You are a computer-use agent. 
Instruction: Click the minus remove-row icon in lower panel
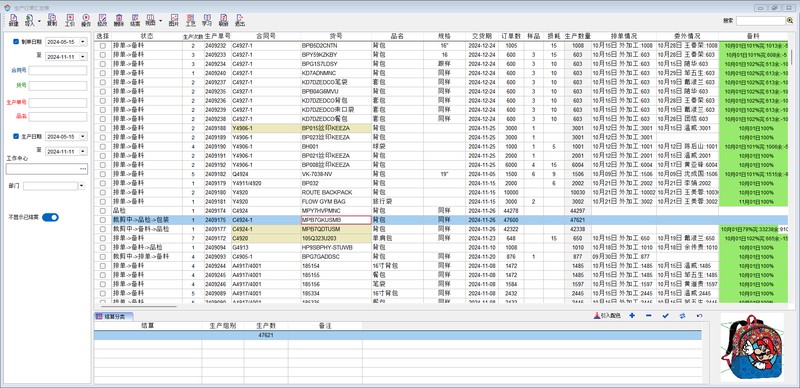[648, 316]
